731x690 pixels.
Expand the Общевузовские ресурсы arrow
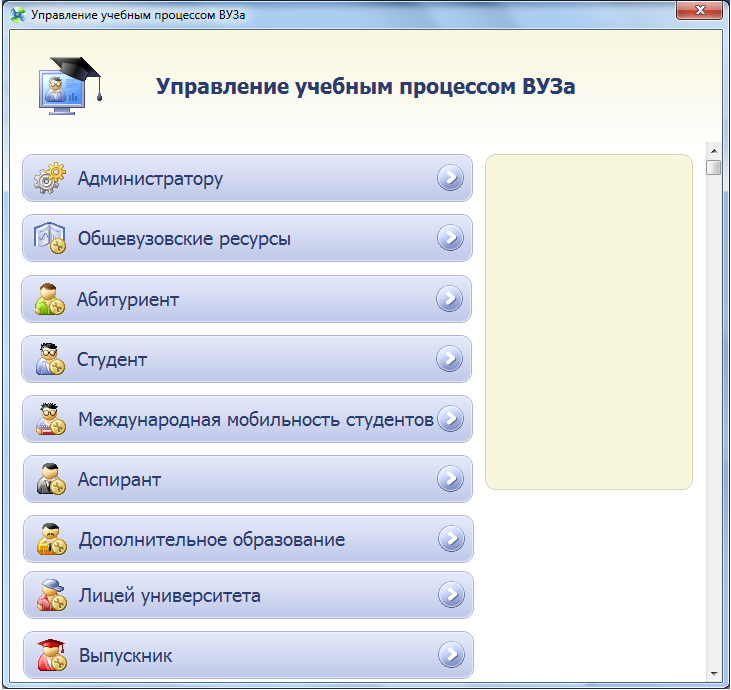click(450, 237)
